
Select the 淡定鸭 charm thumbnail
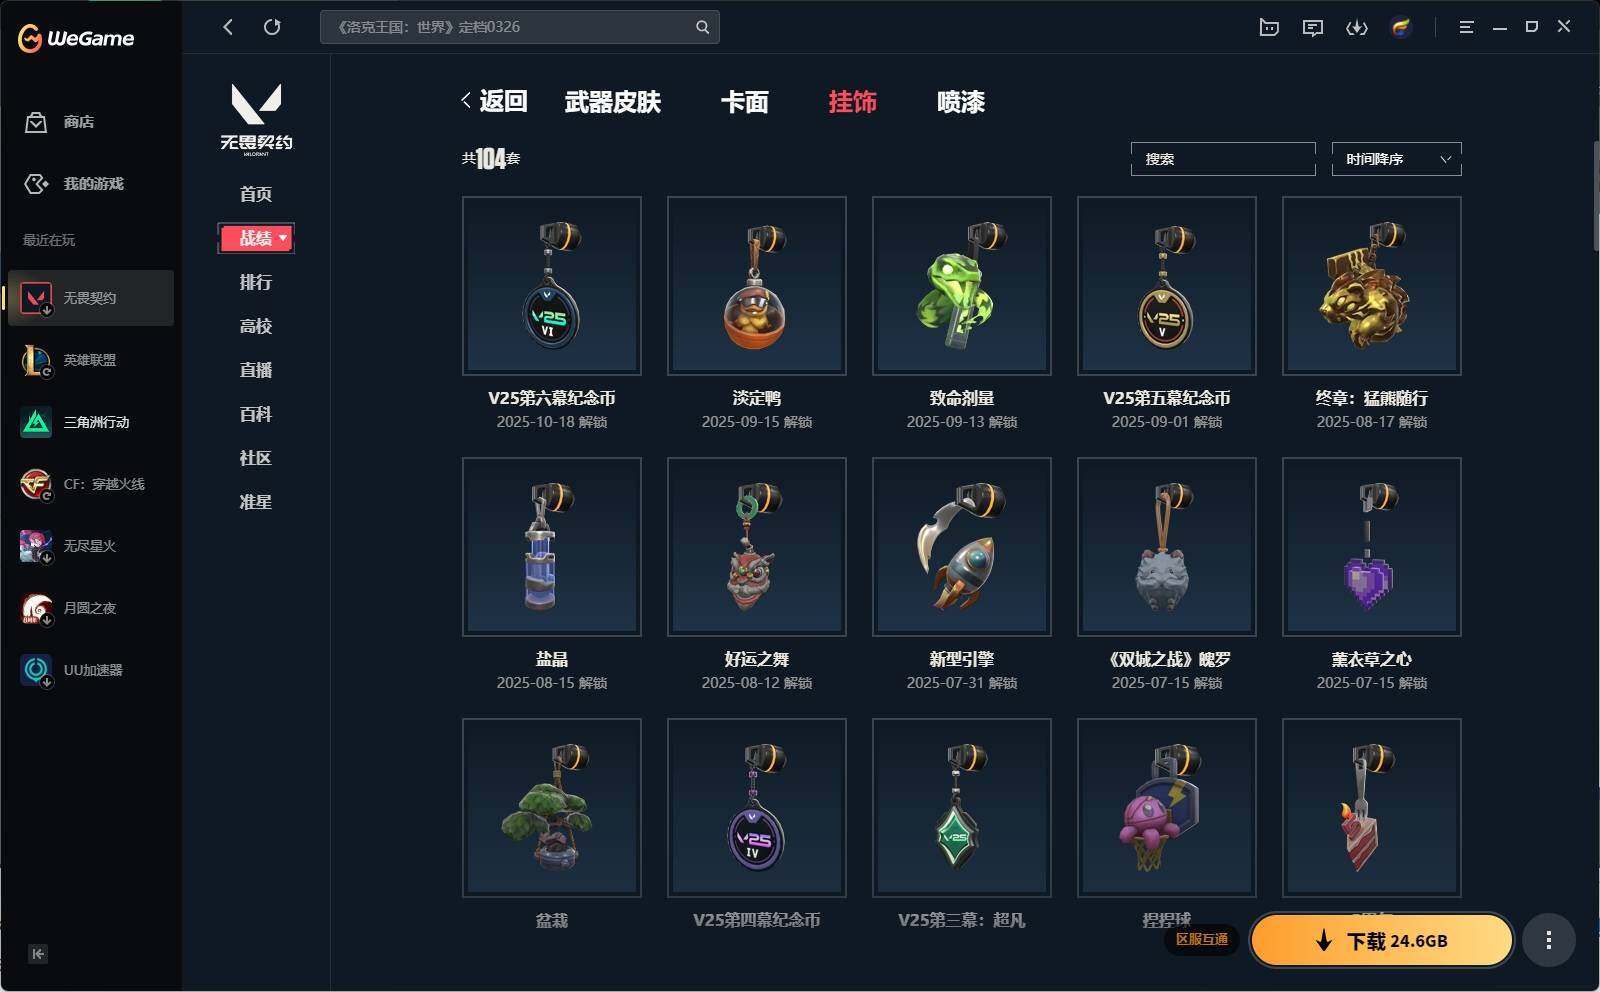757,286
